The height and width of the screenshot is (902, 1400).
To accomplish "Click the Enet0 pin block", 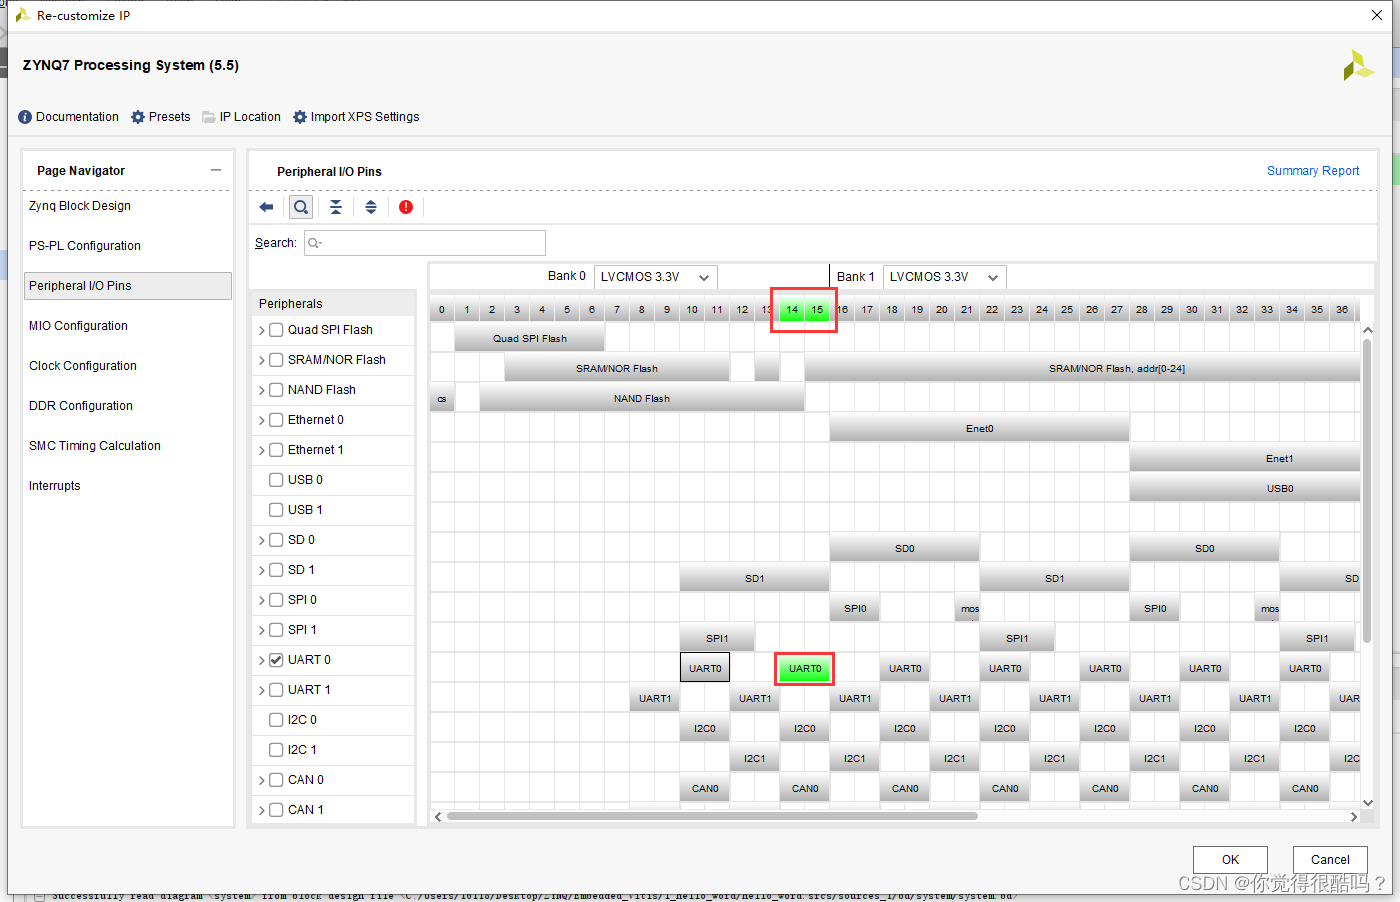I will click(x=980, y=428).
